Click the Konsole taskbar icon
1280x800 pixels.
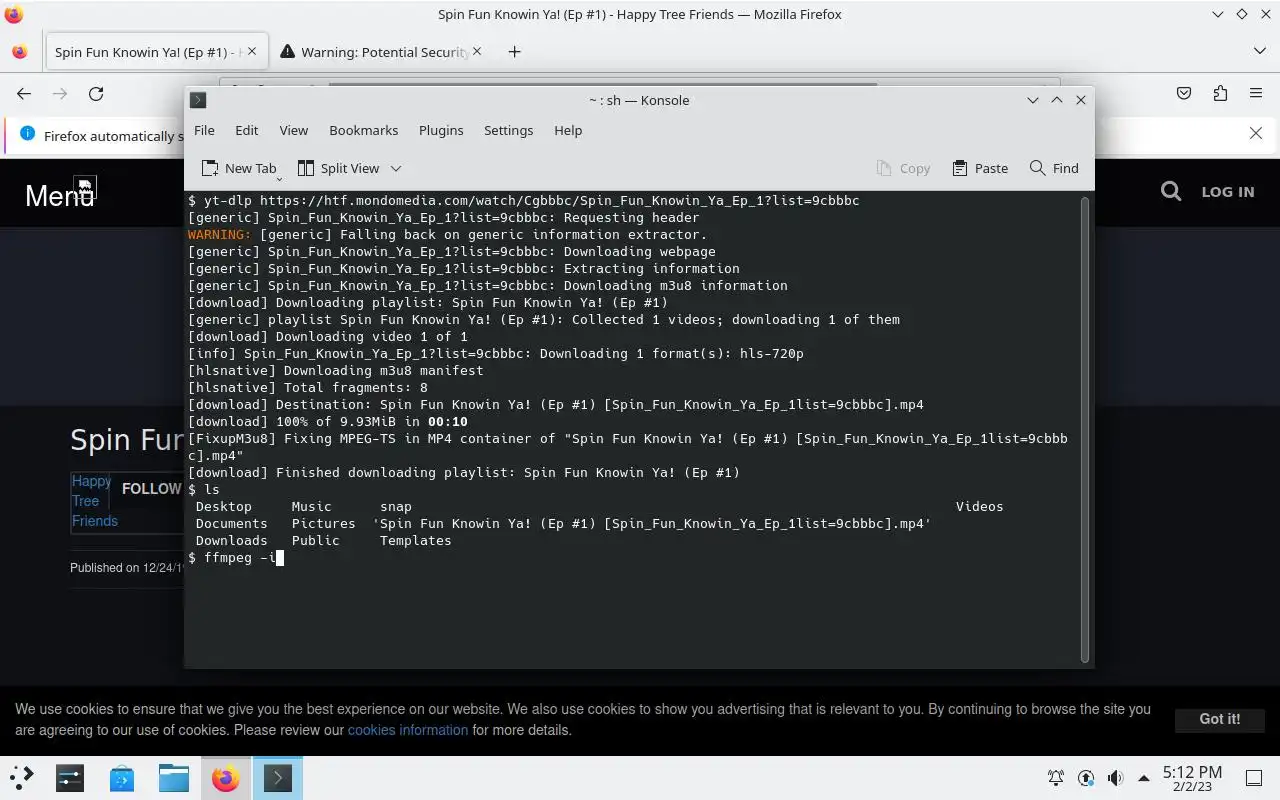tap(278, 777)
